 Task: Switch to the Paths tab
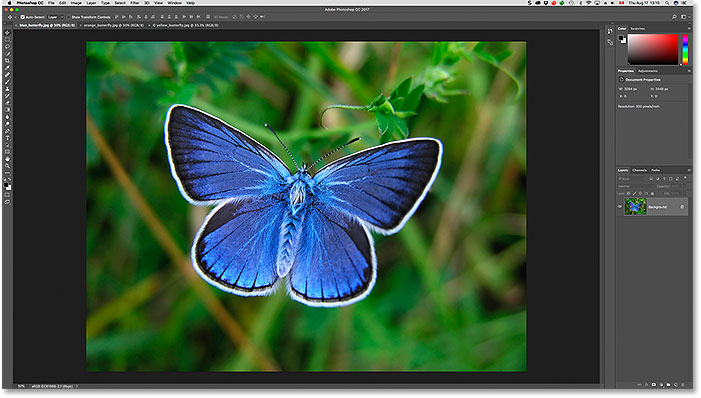click(655, 170)
